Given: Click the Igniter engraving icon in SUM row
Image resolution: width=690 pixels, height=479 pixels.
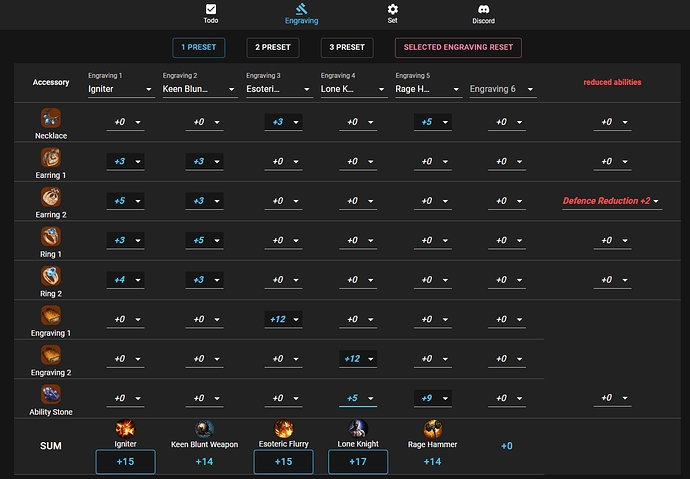Looking at the screenshot, I should click(125, 429).
